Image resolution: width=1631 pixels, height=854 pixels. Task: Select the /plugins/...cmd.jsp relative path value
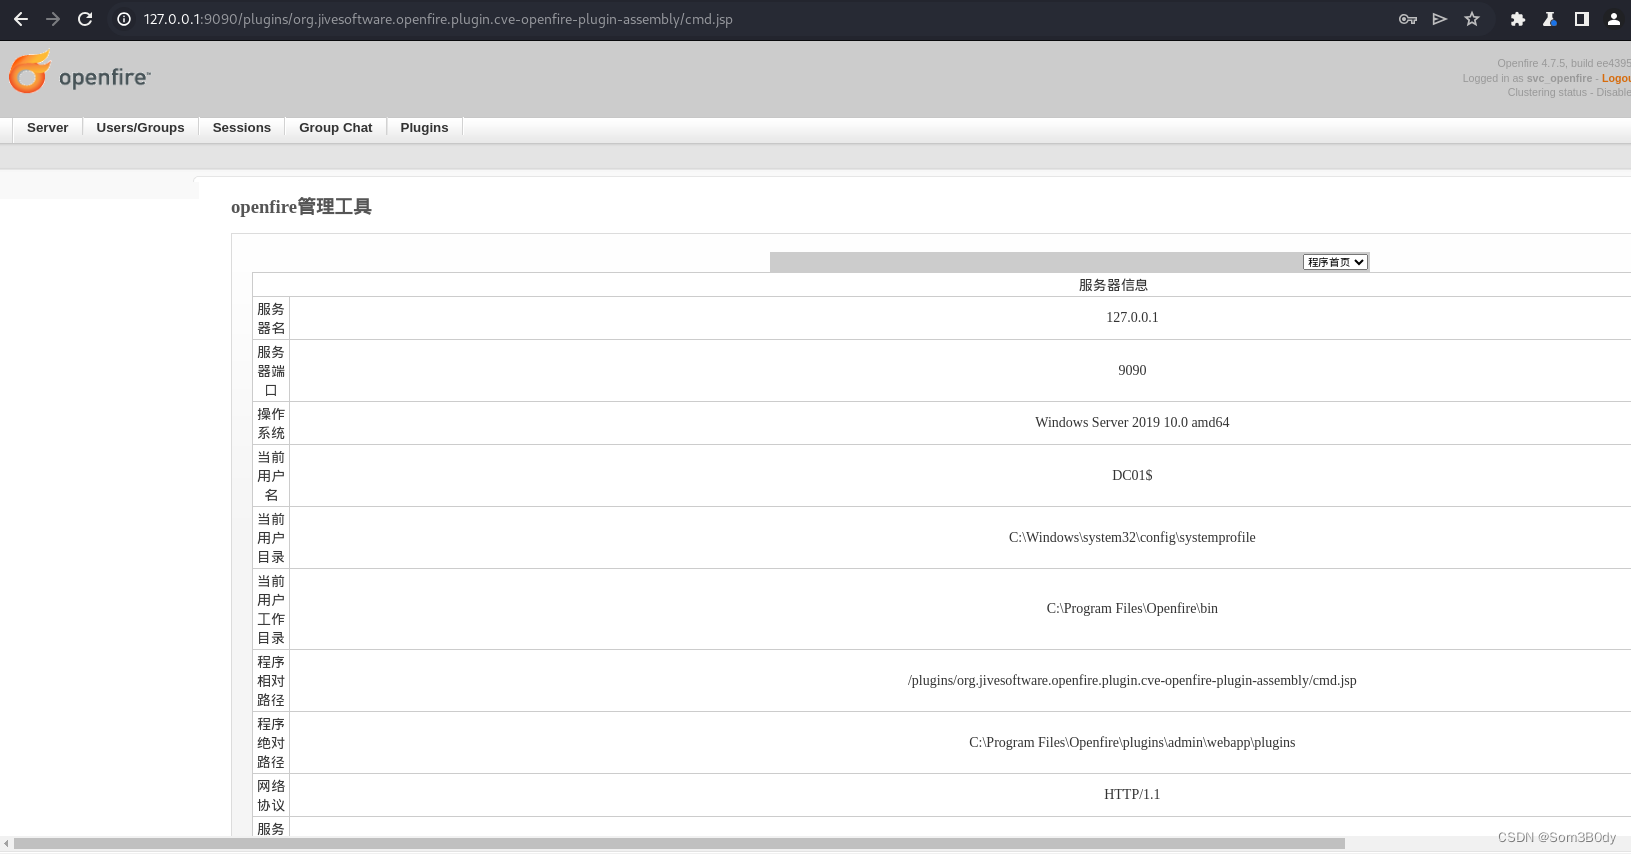pyautogui.click(x=1132, y=680)
